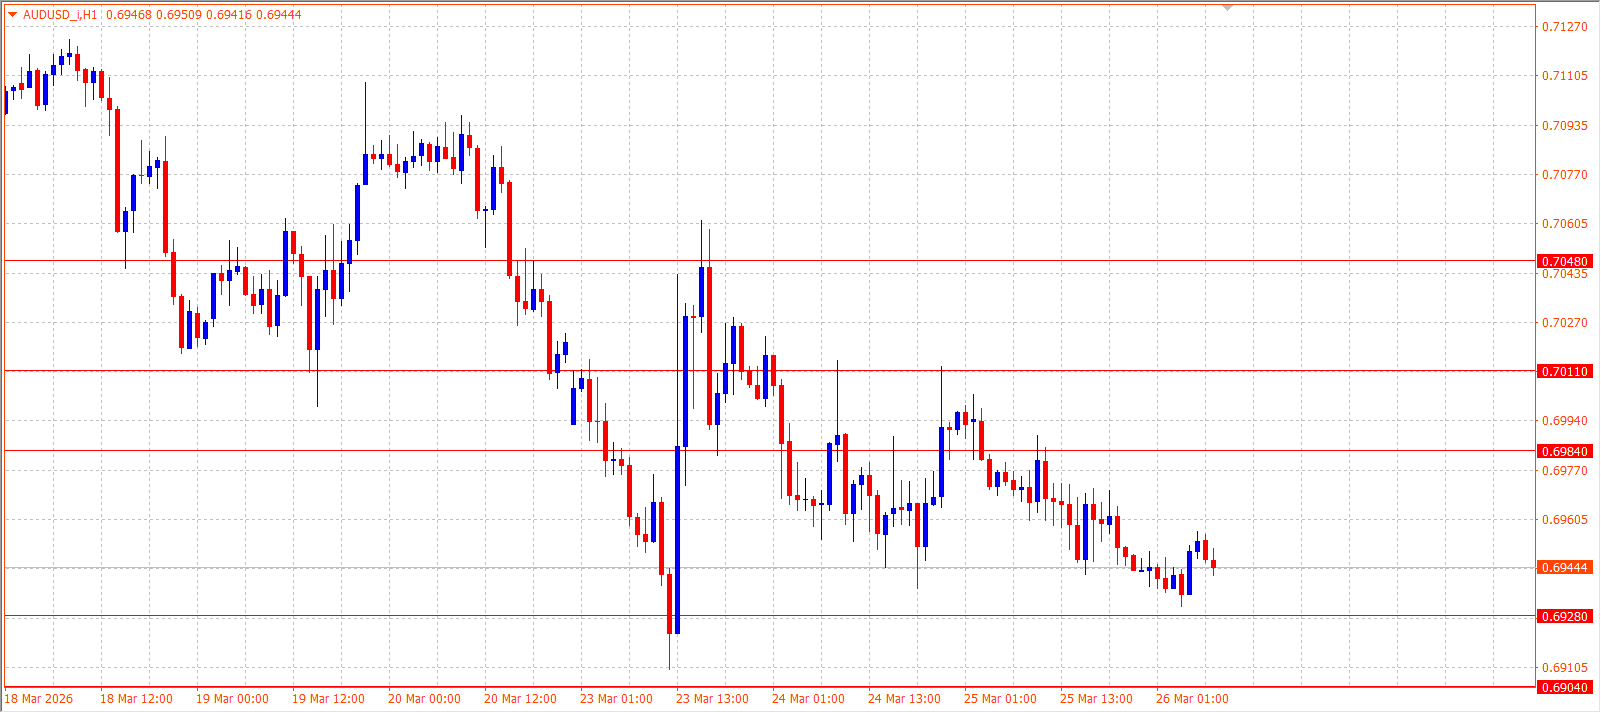This screenshot has width=1601, height=713.
Task: Click the gray chart shift marker triangle
Action: point(1228,8)
